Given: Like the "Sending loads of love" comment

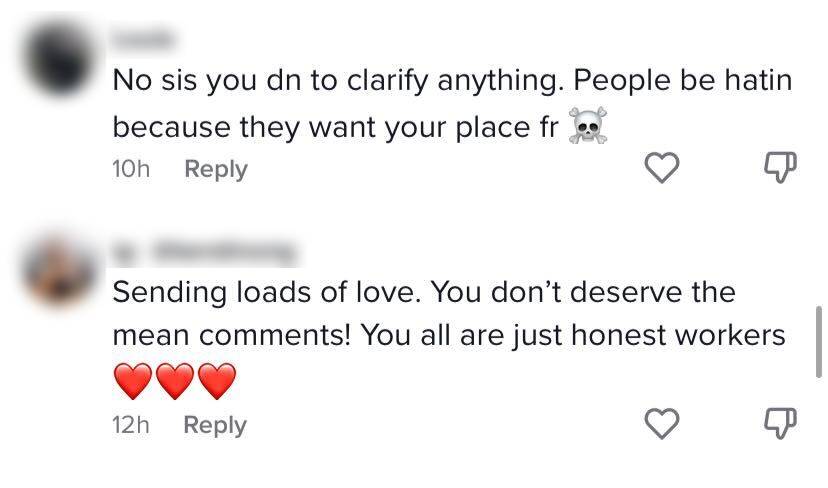Looking at the screenshot, I should pyautogui.click(x=659, y=425).
